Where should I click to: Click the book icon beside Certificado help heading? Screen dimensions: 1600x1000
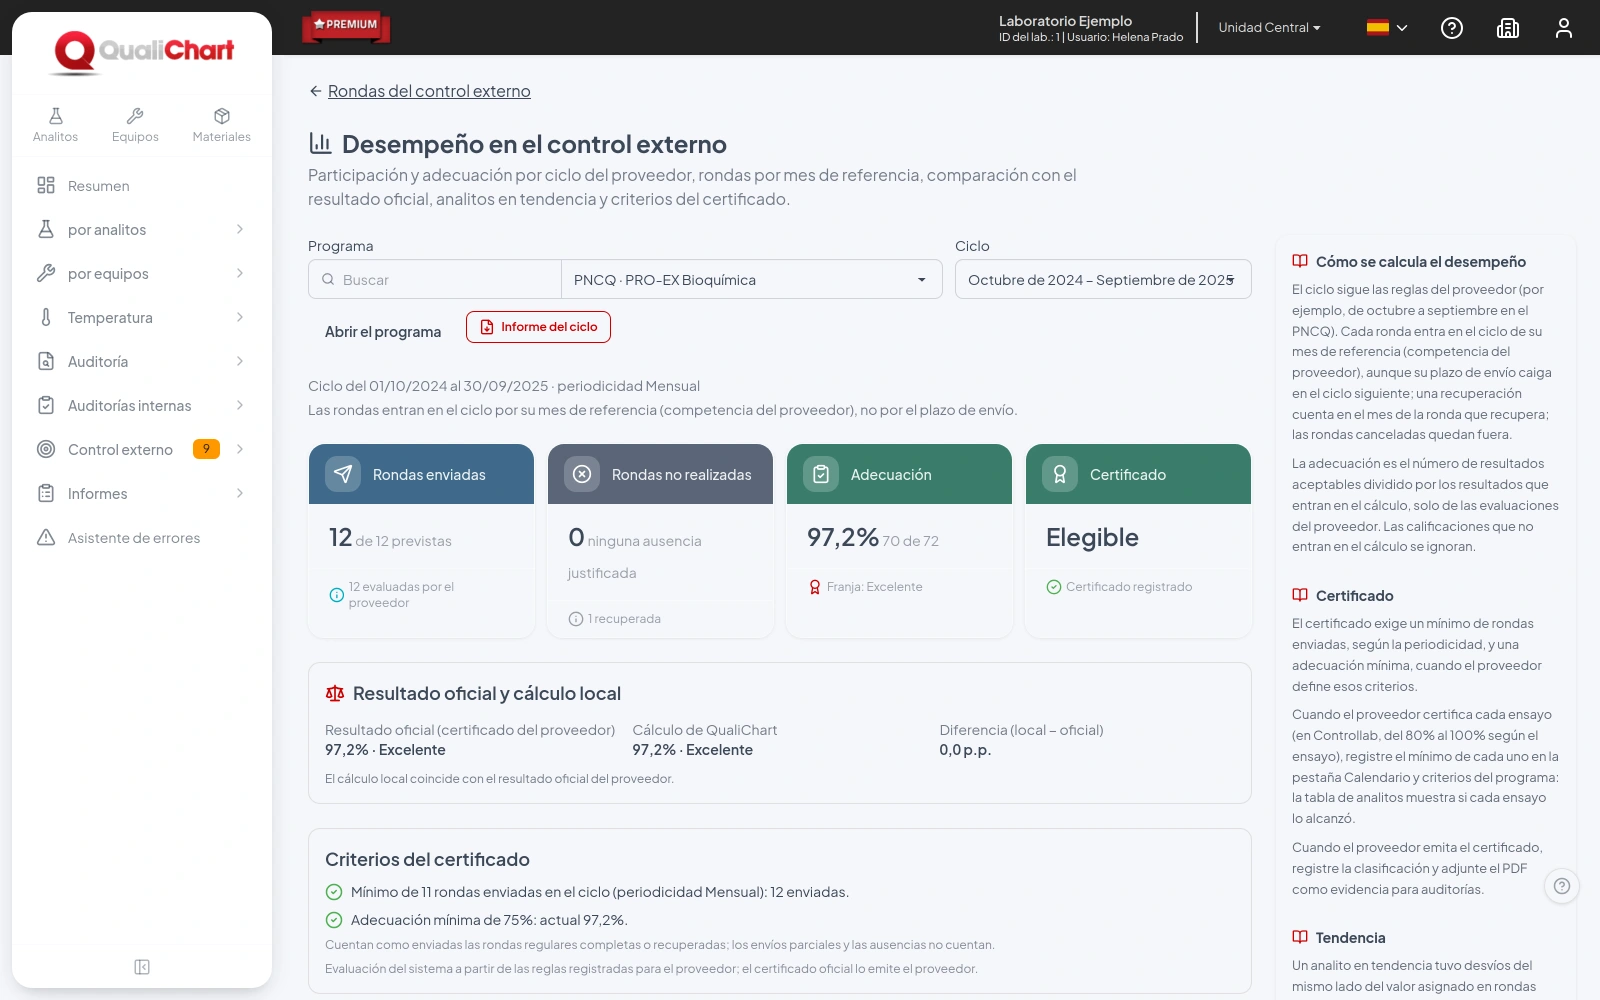[x=1300, y=595]
